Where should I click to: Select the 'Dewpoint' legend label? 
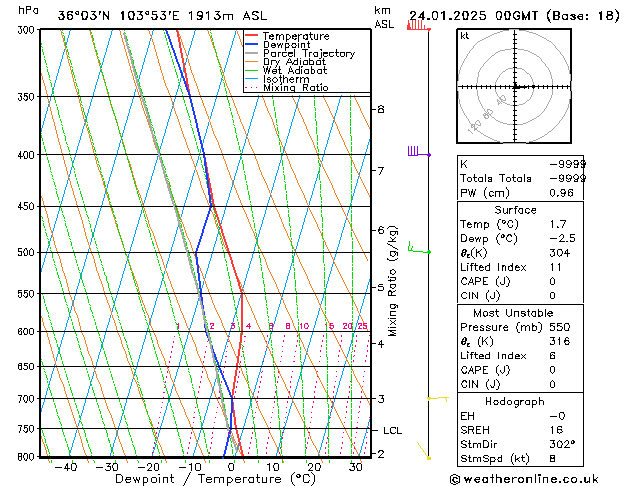tap(286, 45)
